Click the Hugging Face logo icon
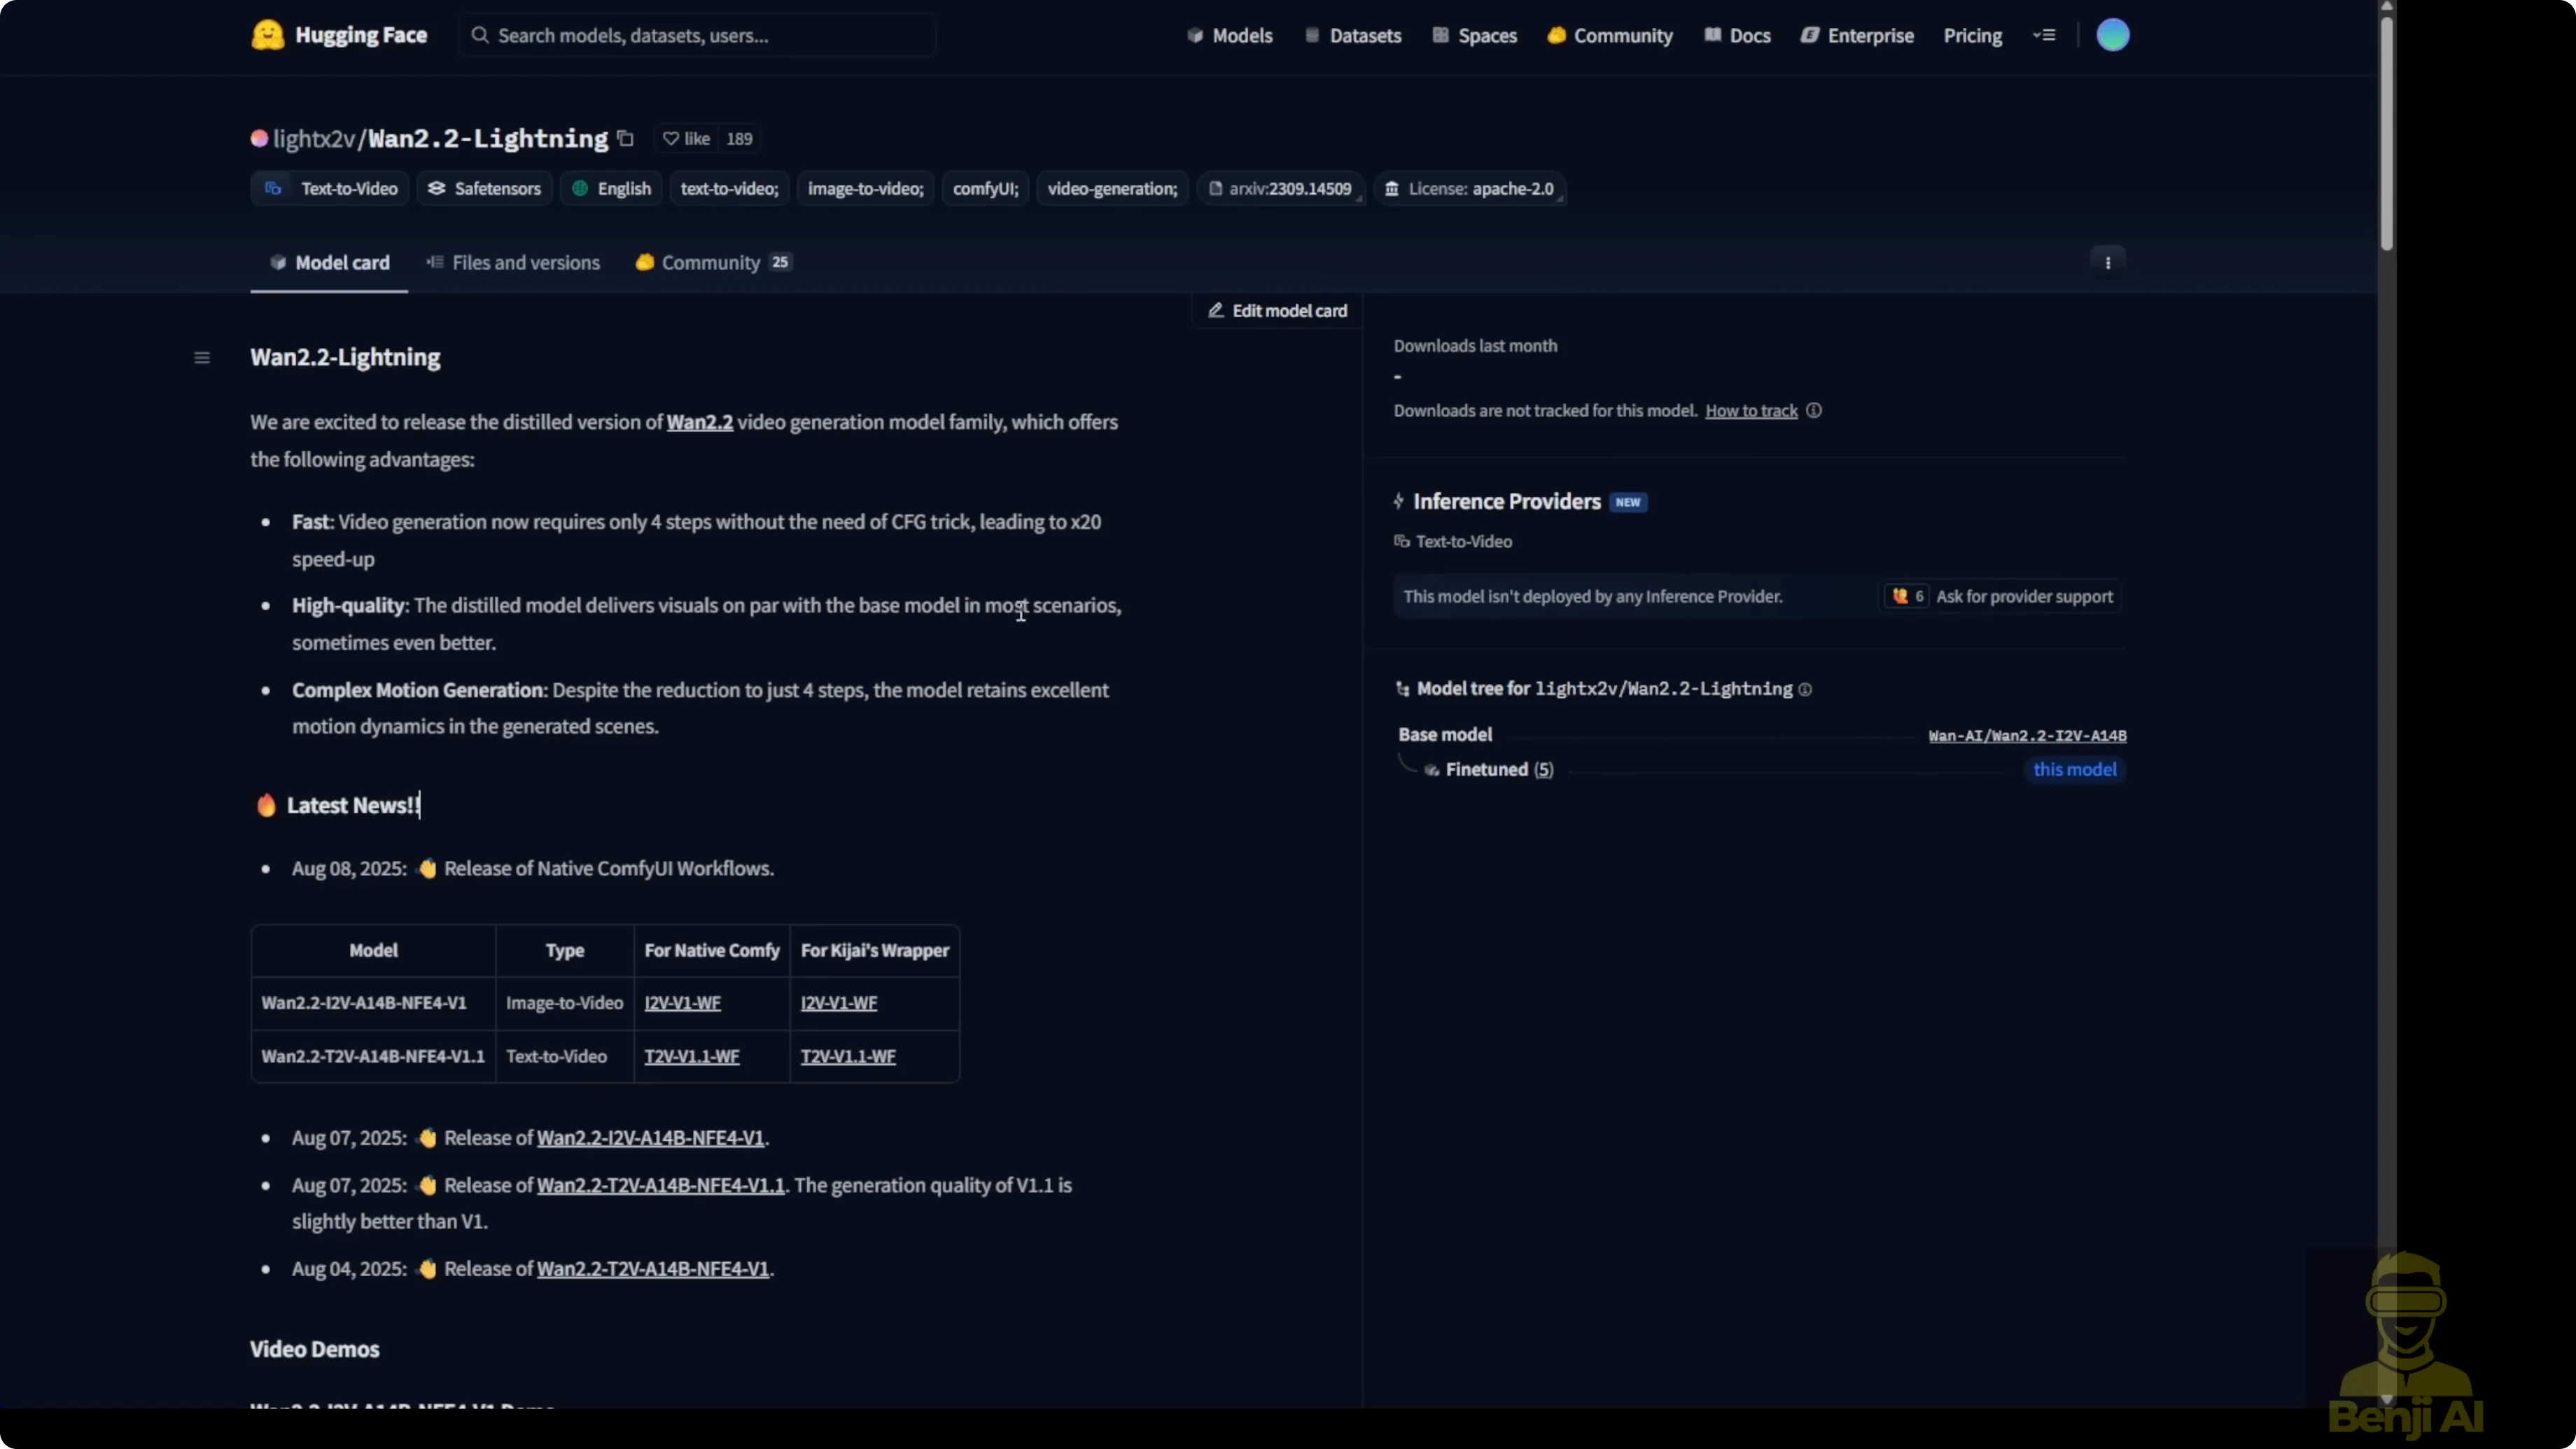Screen dimensions: 2576x1449 click(267, 35)
